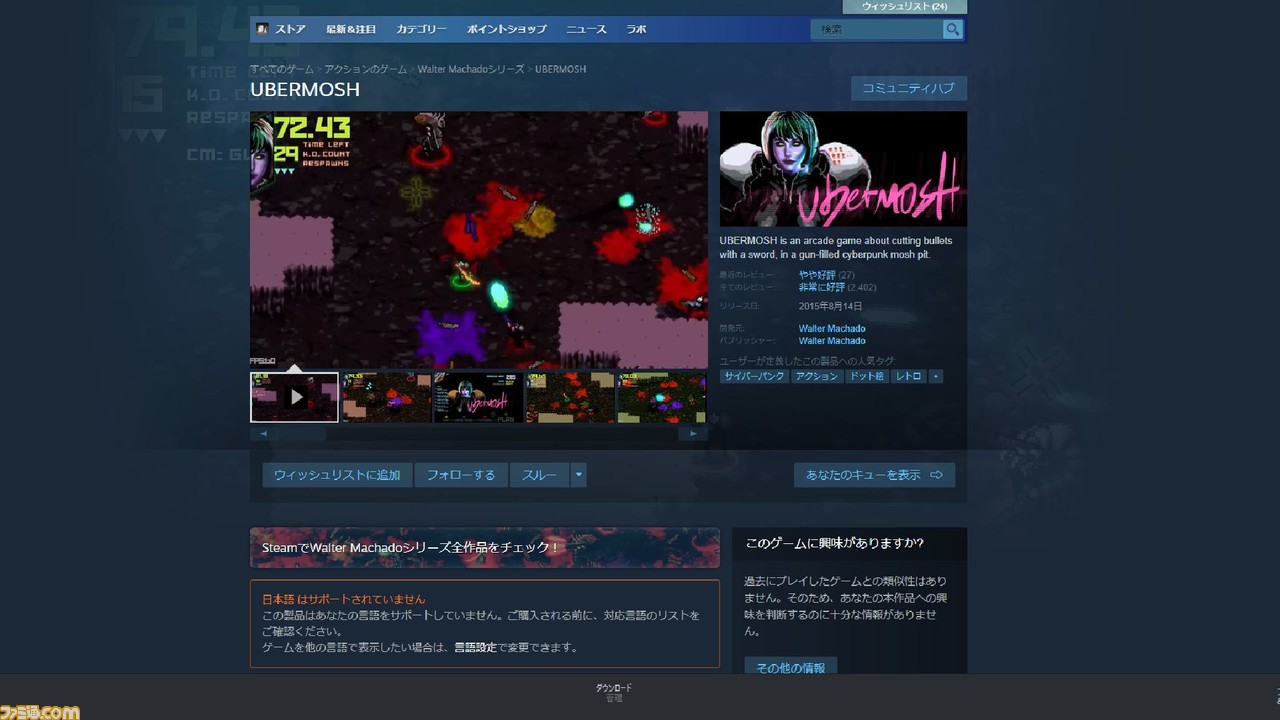Screen dimensions: 1280x720
Task: Open the コミュニティハブ button
Action: point(909,88)
